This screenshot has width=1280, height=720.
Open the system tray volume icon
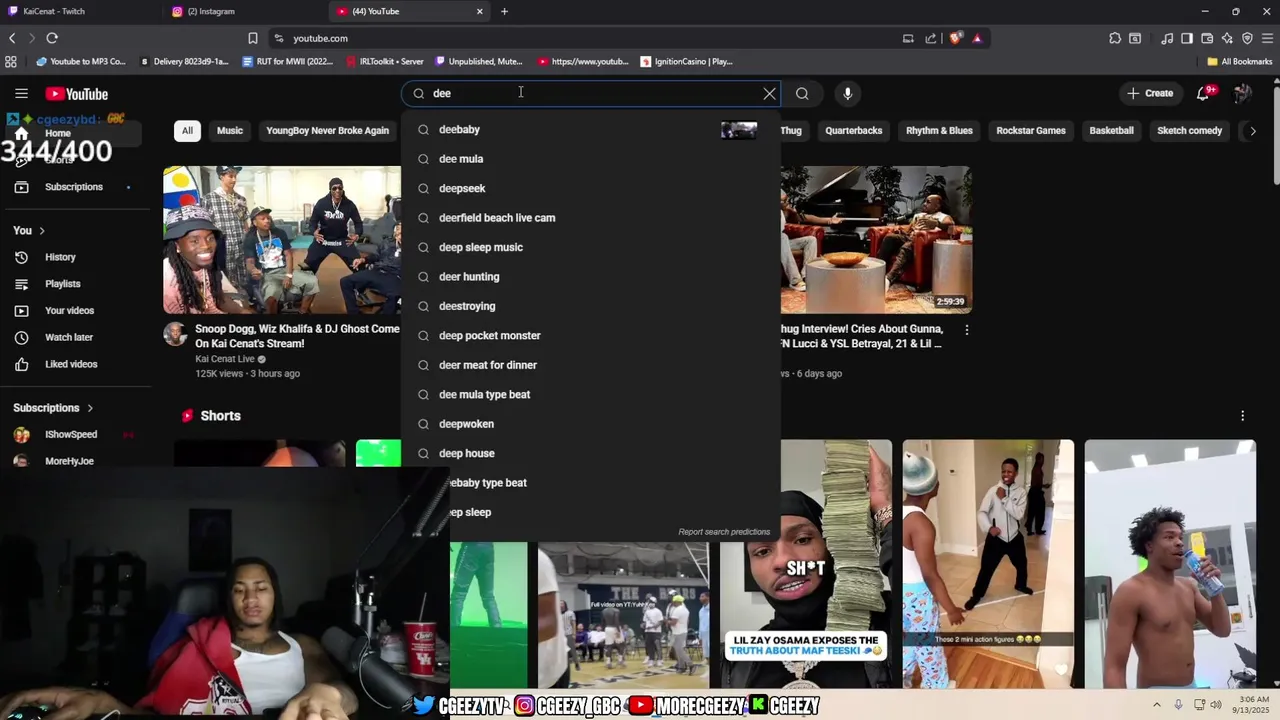(x=1216, y=705)
